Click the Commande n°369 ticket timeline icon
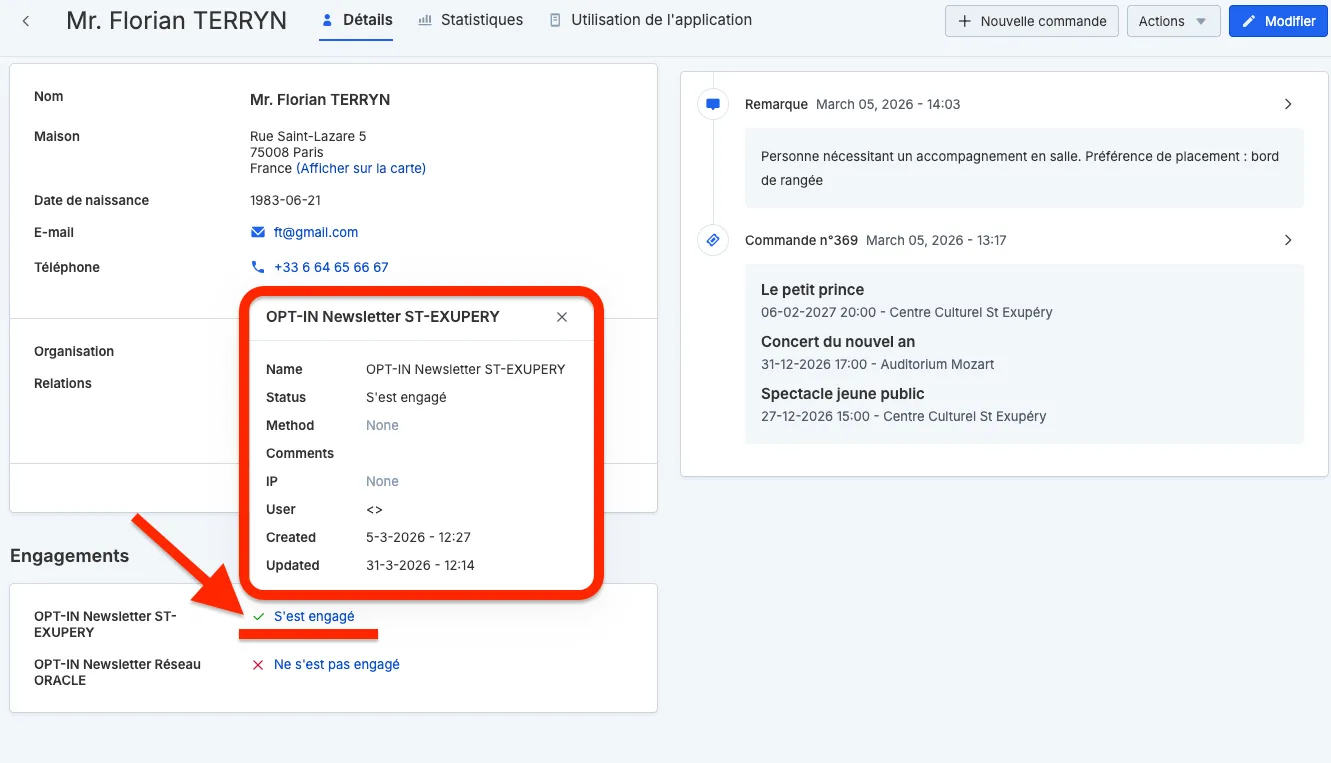Viewport: 1331px width, 763px height. click(713, 240)
